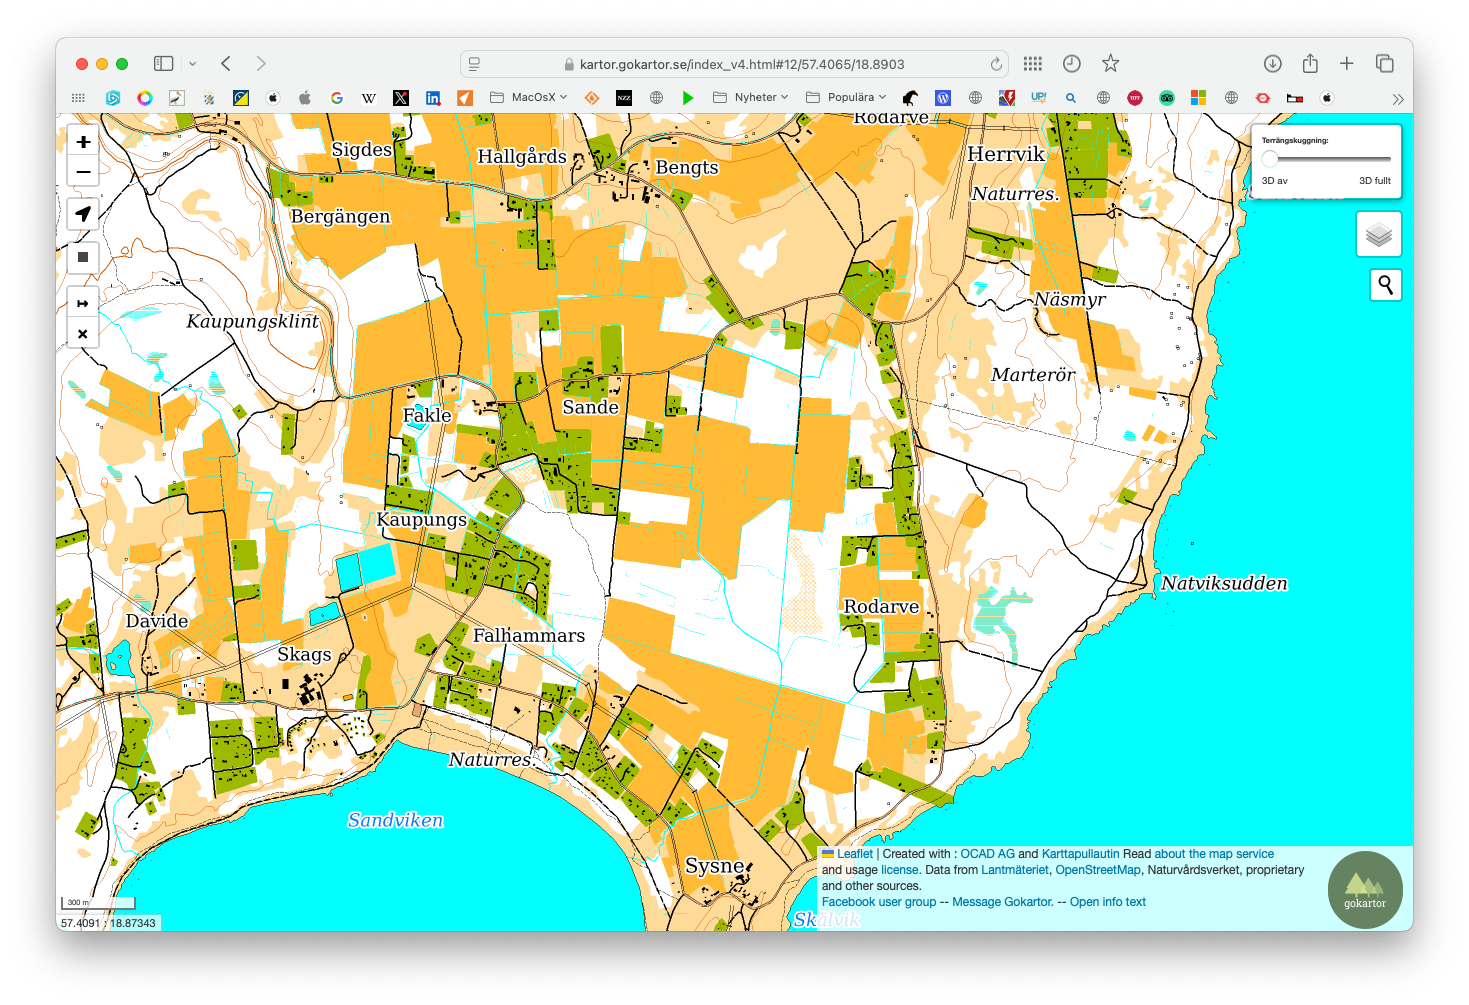This screenshot has height=1005, width=1469.
Task: Open the Facebook user group link
Action: tap(879, 902)
